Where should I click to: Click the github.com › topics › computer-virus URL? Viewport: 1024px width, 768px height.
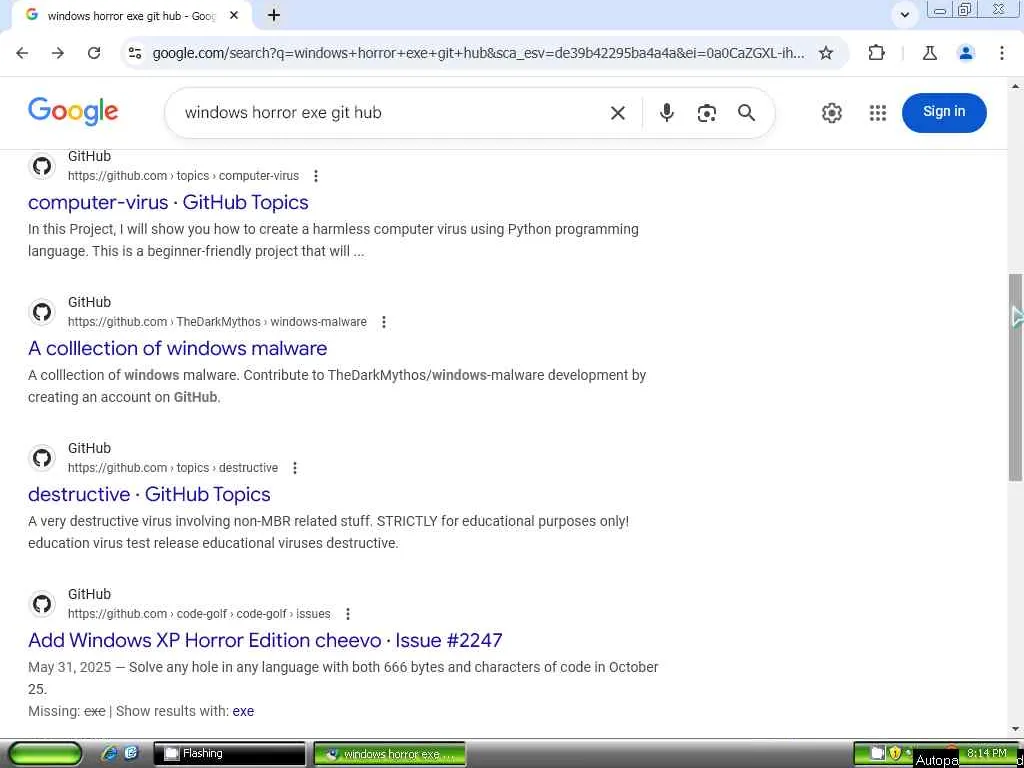tap(184, 176)
